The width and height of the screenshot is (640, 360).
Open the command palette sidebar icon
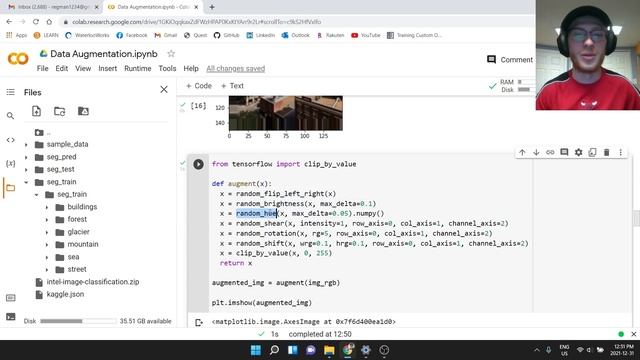click(x=11, y=298)
